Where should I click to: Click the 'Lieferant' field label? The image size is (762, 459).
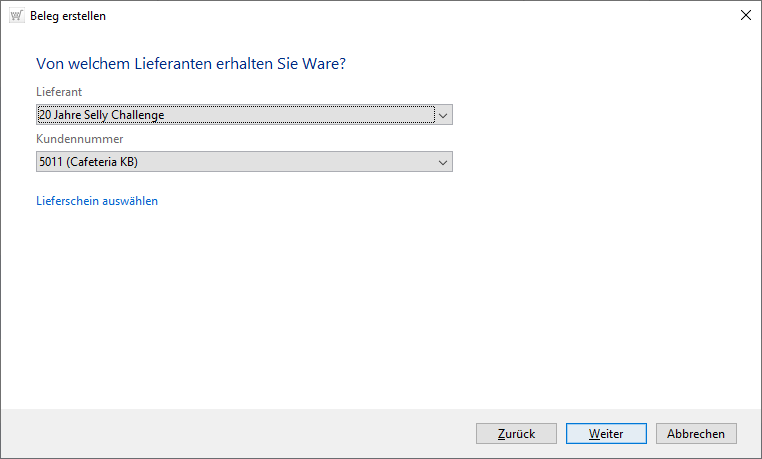point(59,91)
